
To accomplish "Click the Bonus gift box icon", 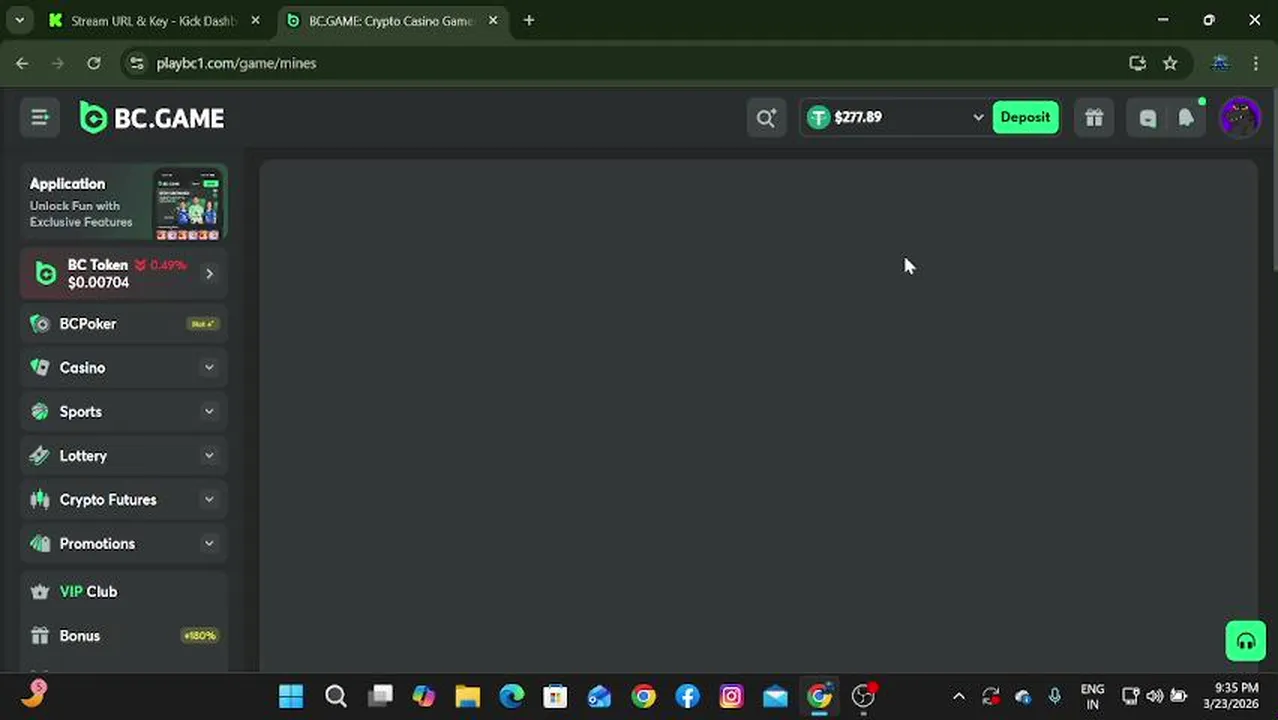I will click(40, 636).
